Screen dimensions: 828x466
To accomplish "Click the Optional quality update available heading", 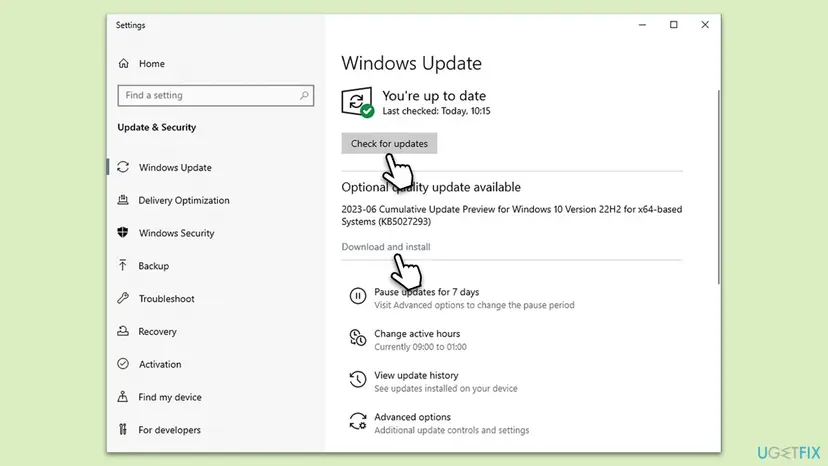I will pos(431,187).
